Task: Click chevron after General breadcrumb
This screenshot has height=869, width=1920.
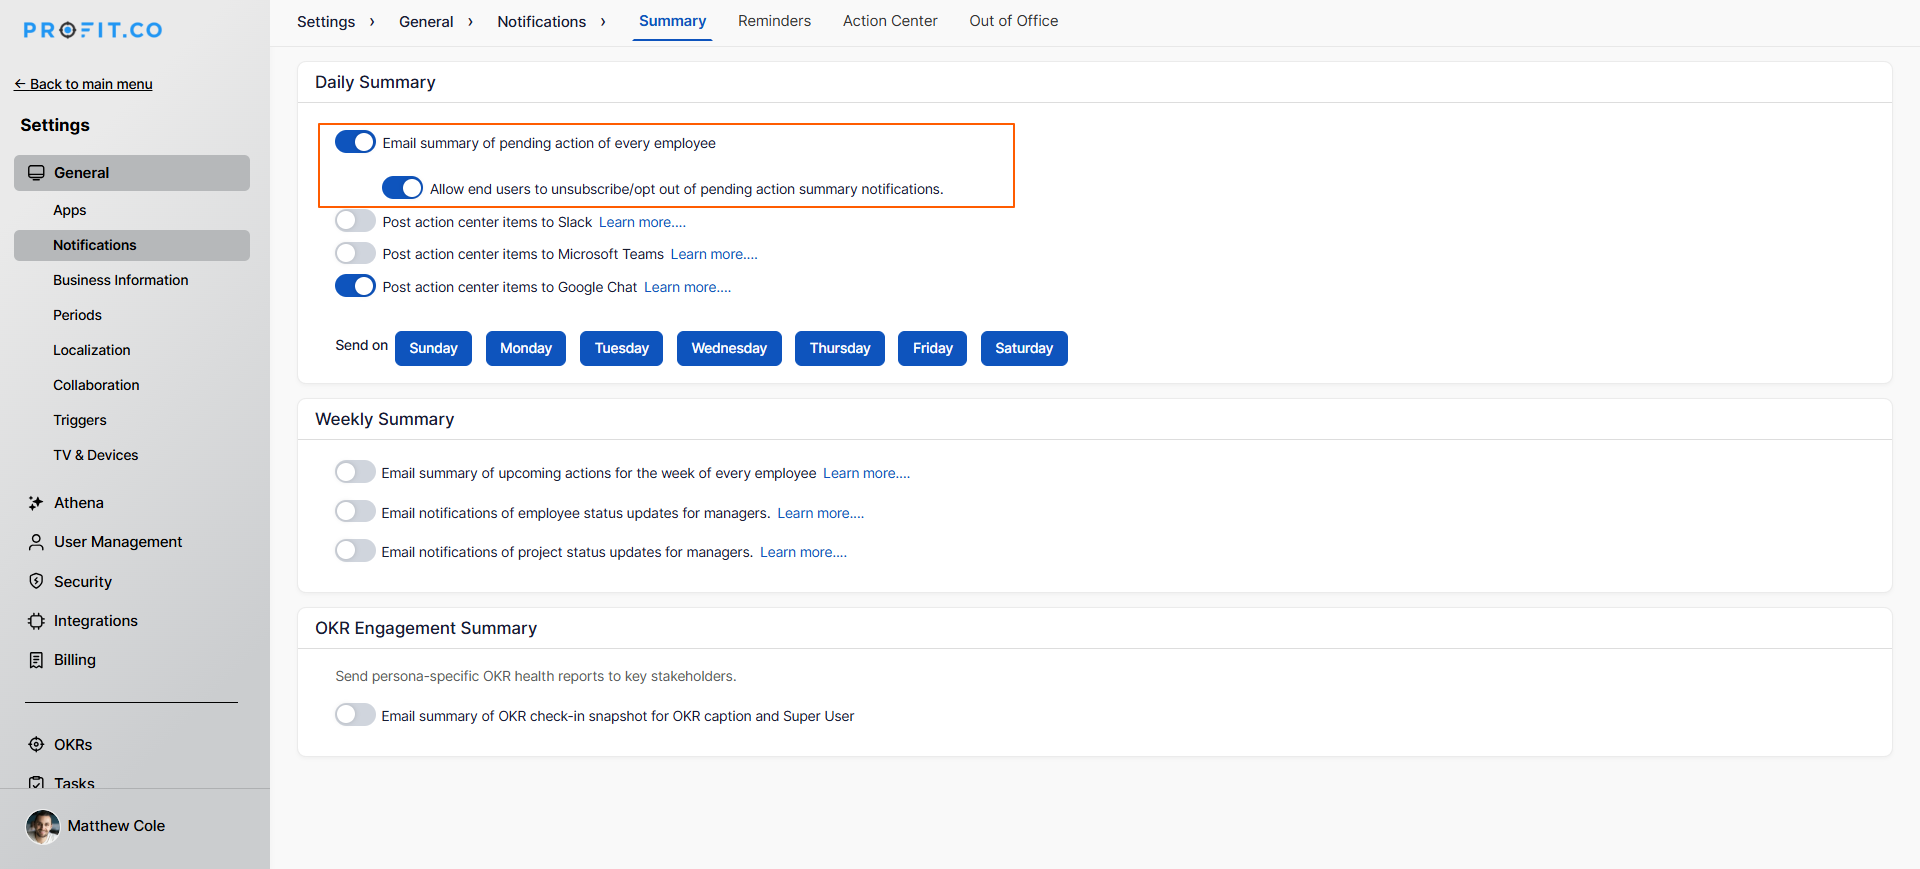Action: coord(470,22)
